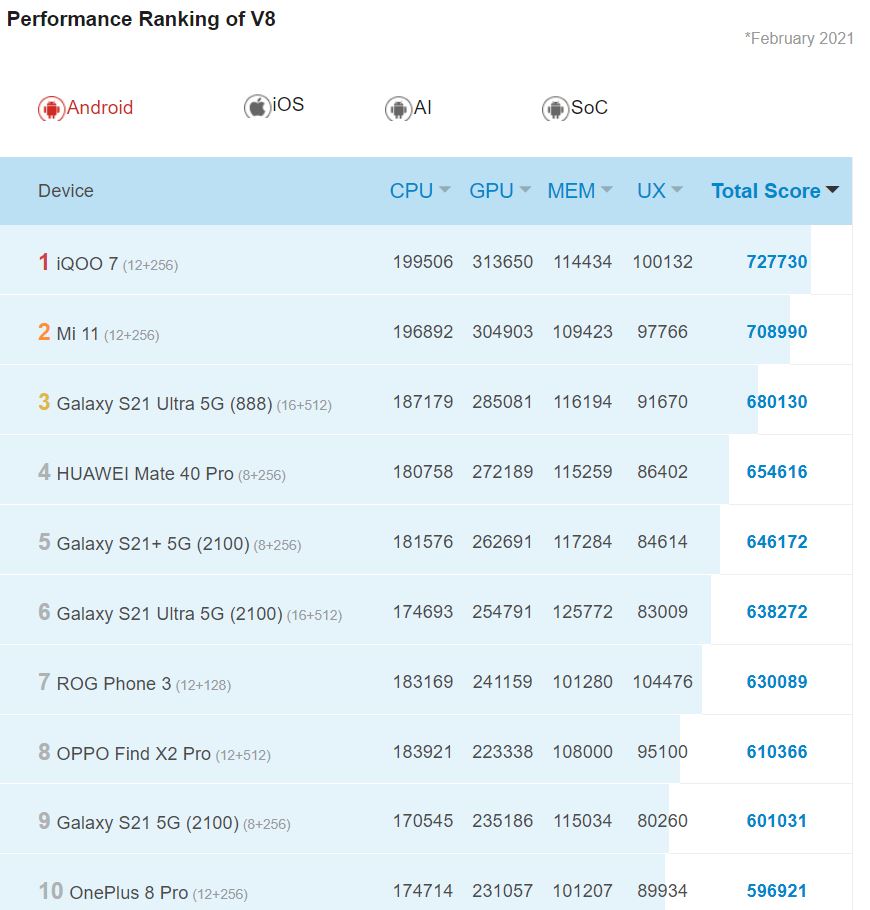Screen dimensions: 870x910
Task: Sort by GPU column arrow
Action: click(524, 190)
